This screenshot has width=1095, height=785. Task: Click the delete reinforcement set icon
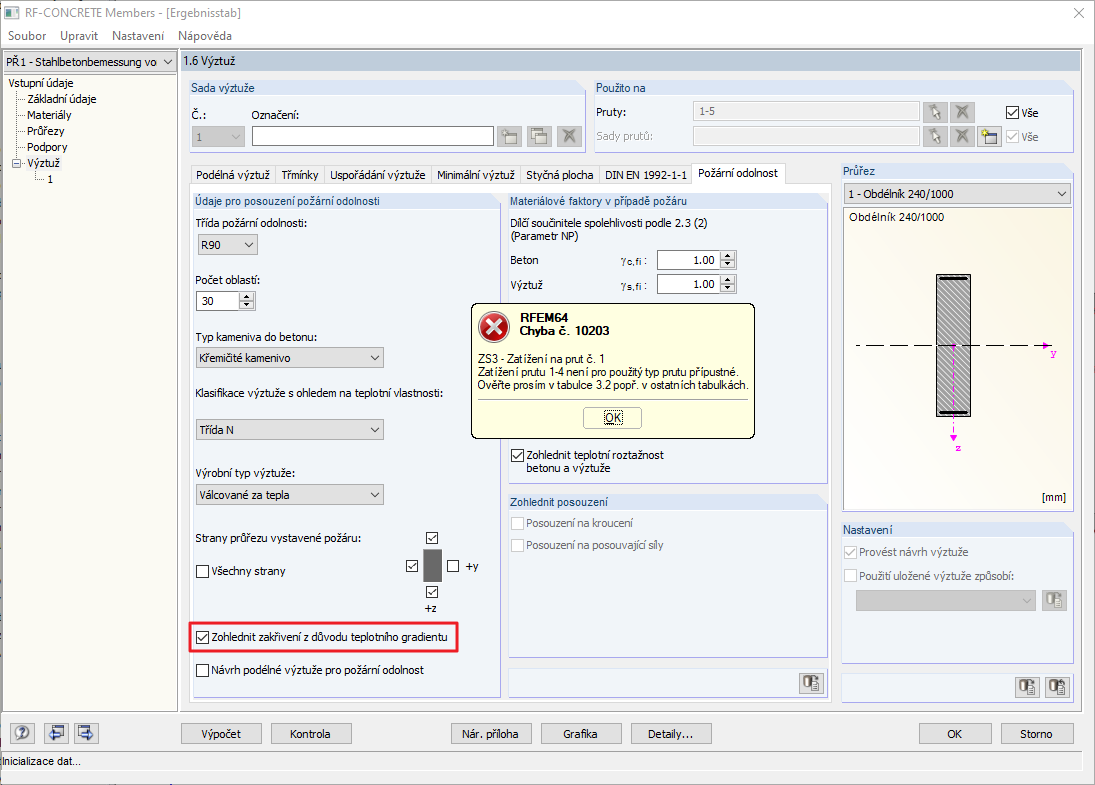pyautogui.click(x=569, y=135)
